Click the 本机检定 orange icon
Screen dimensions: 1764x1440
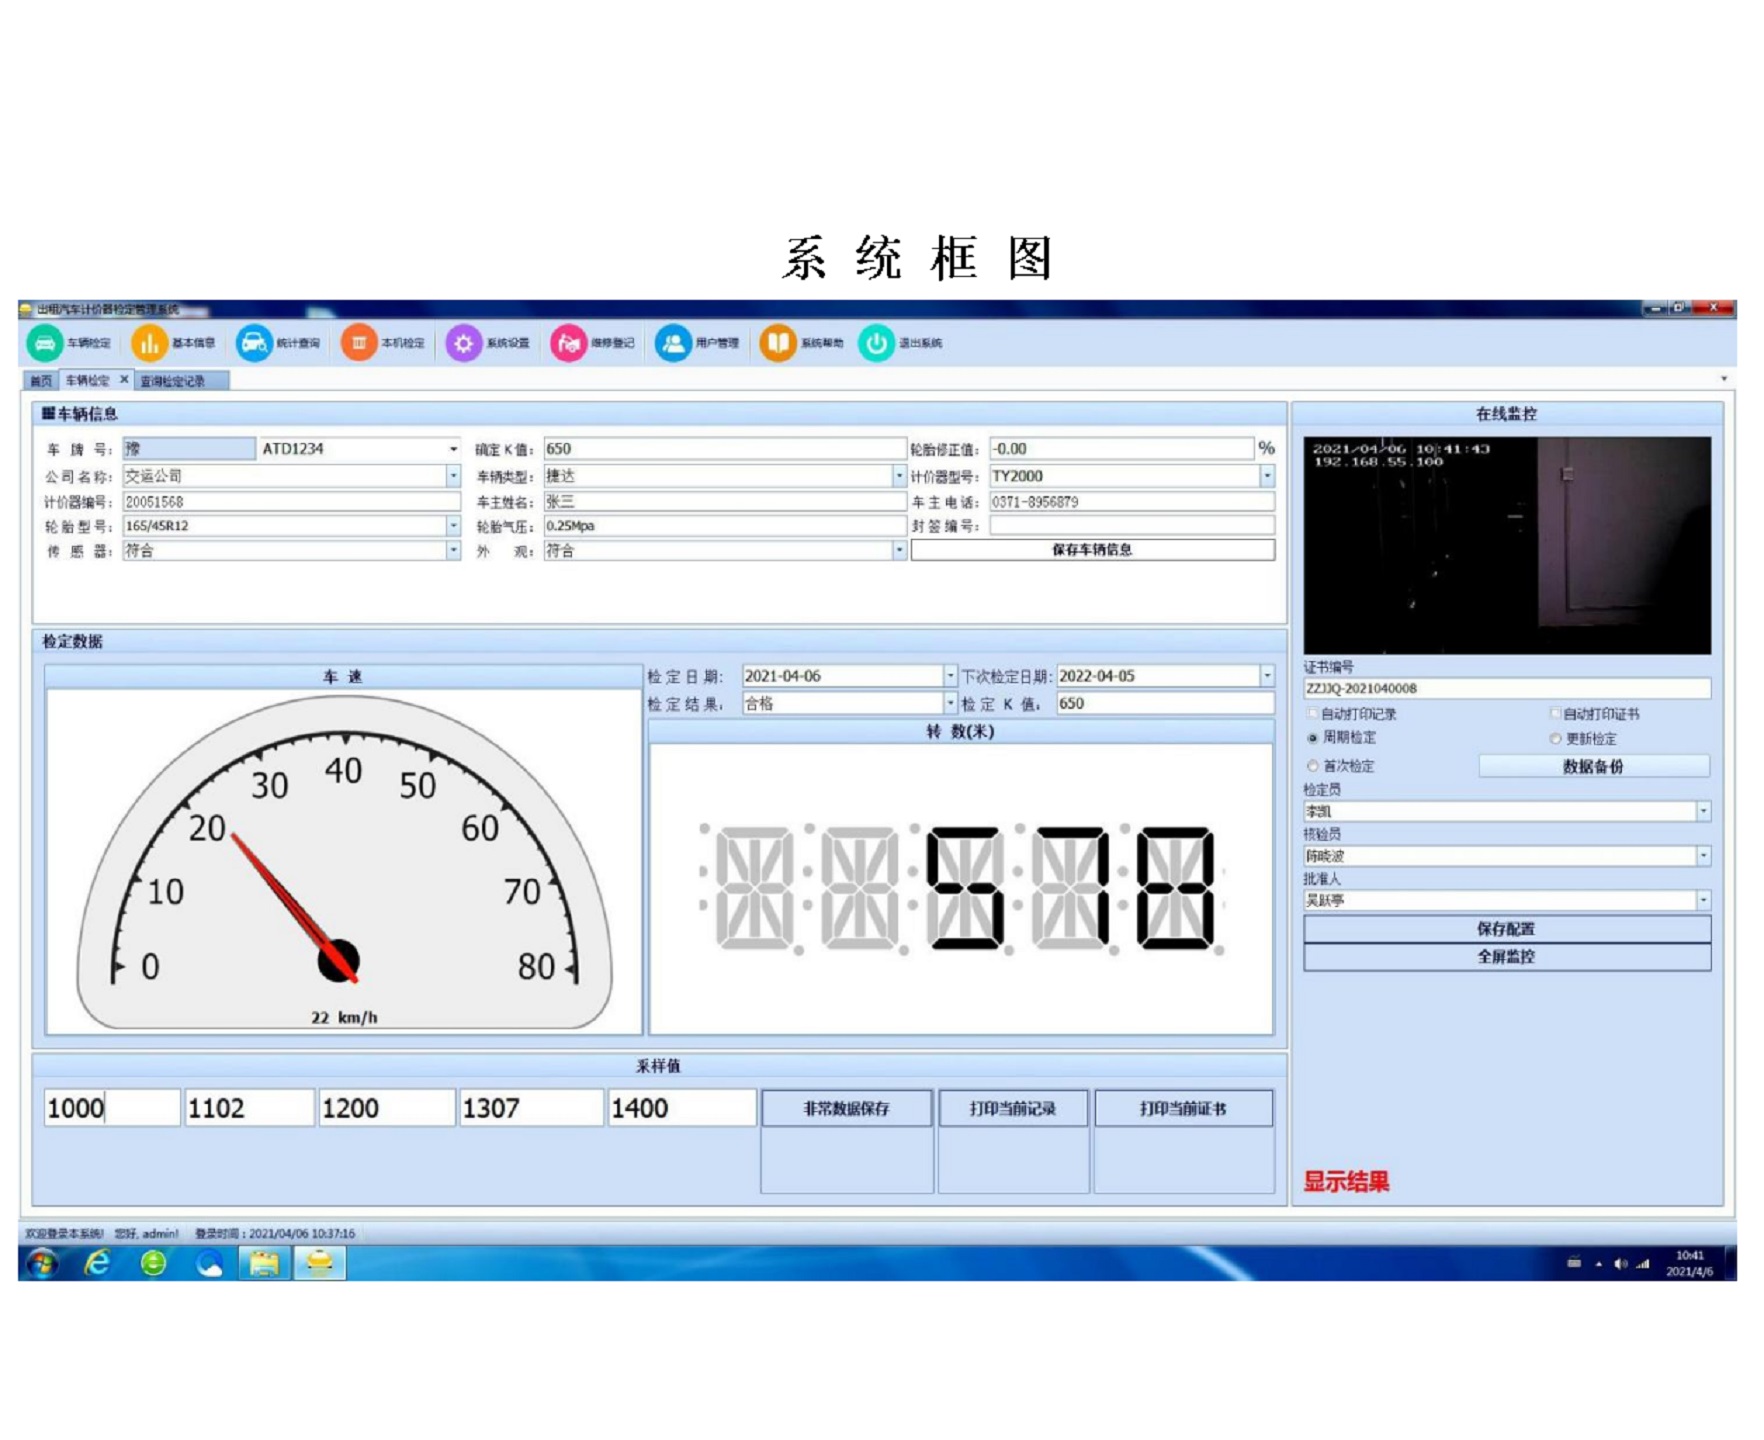[358, 343]
